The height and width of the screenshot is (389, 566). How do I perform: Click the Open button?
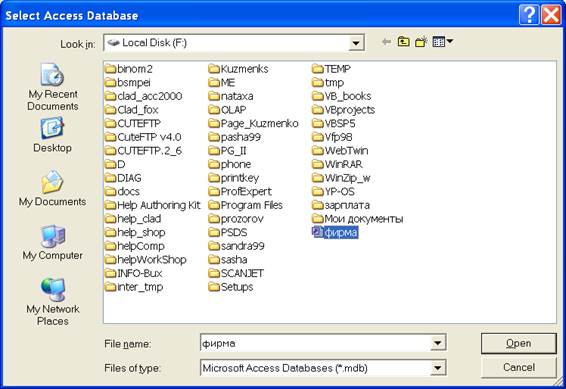[518, 343]
